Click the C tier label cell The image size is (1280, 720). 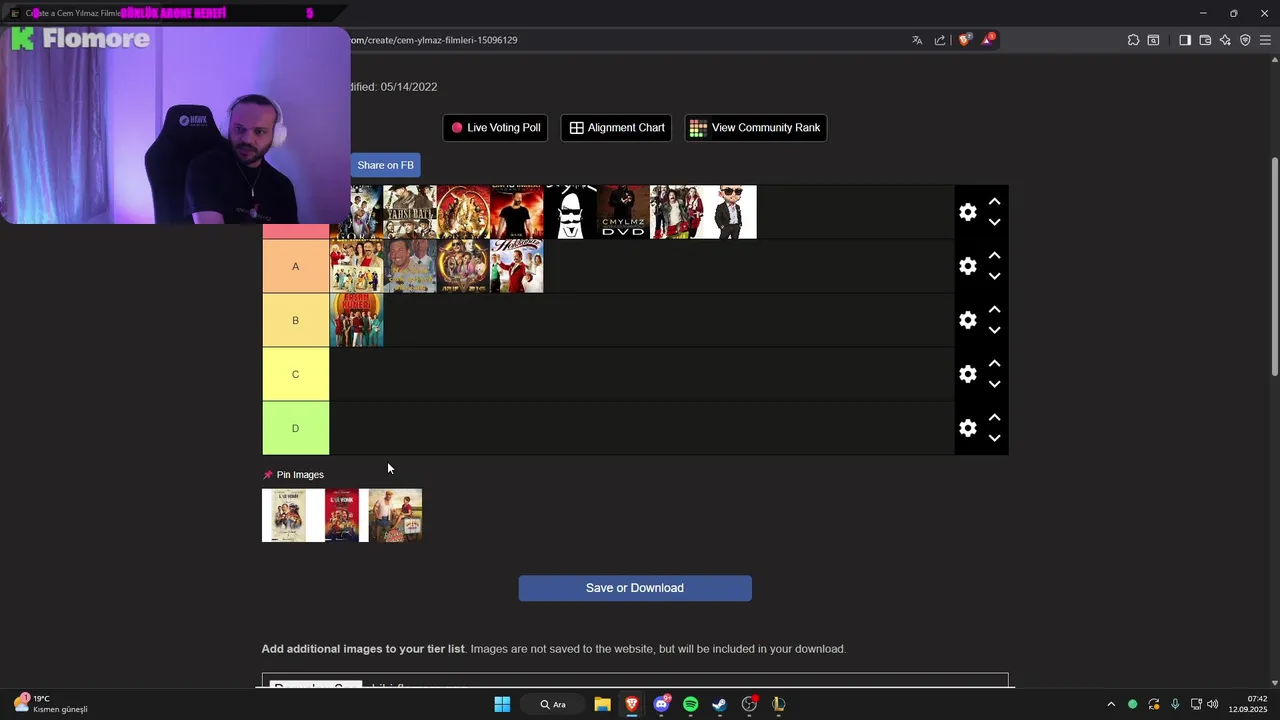point(295,374)
